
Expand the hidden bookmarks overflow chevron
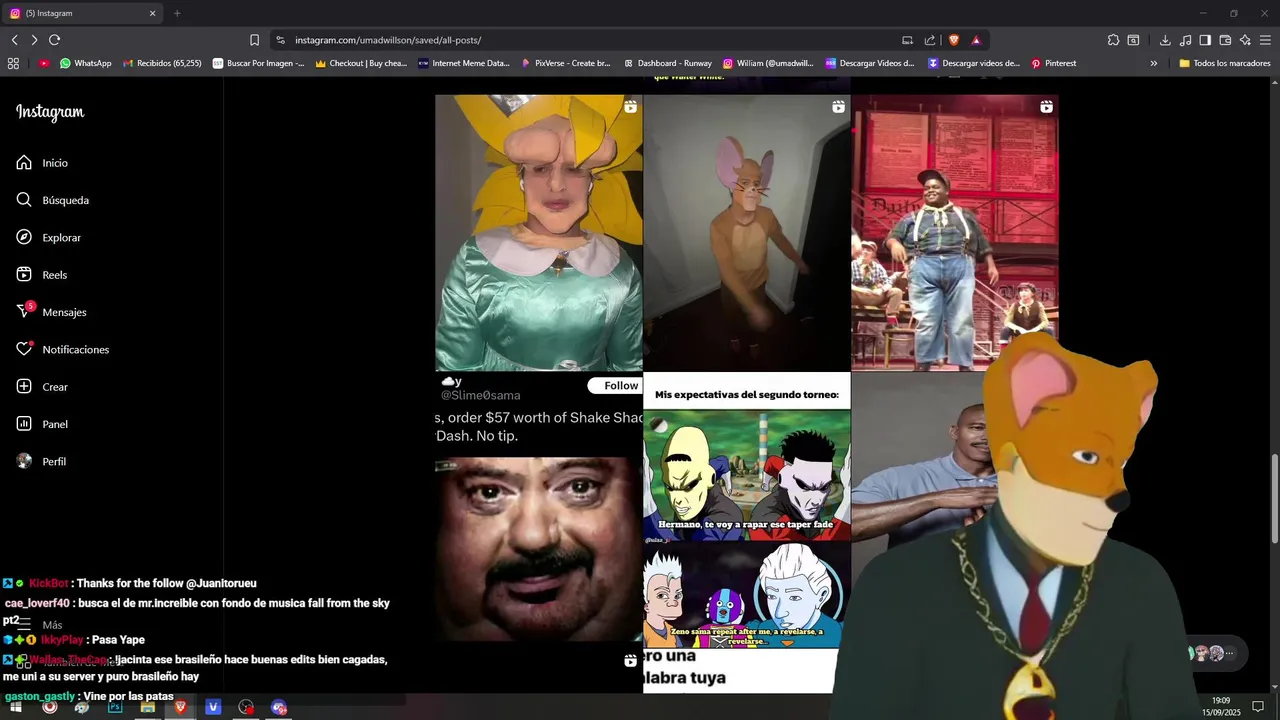[1154, 63]
